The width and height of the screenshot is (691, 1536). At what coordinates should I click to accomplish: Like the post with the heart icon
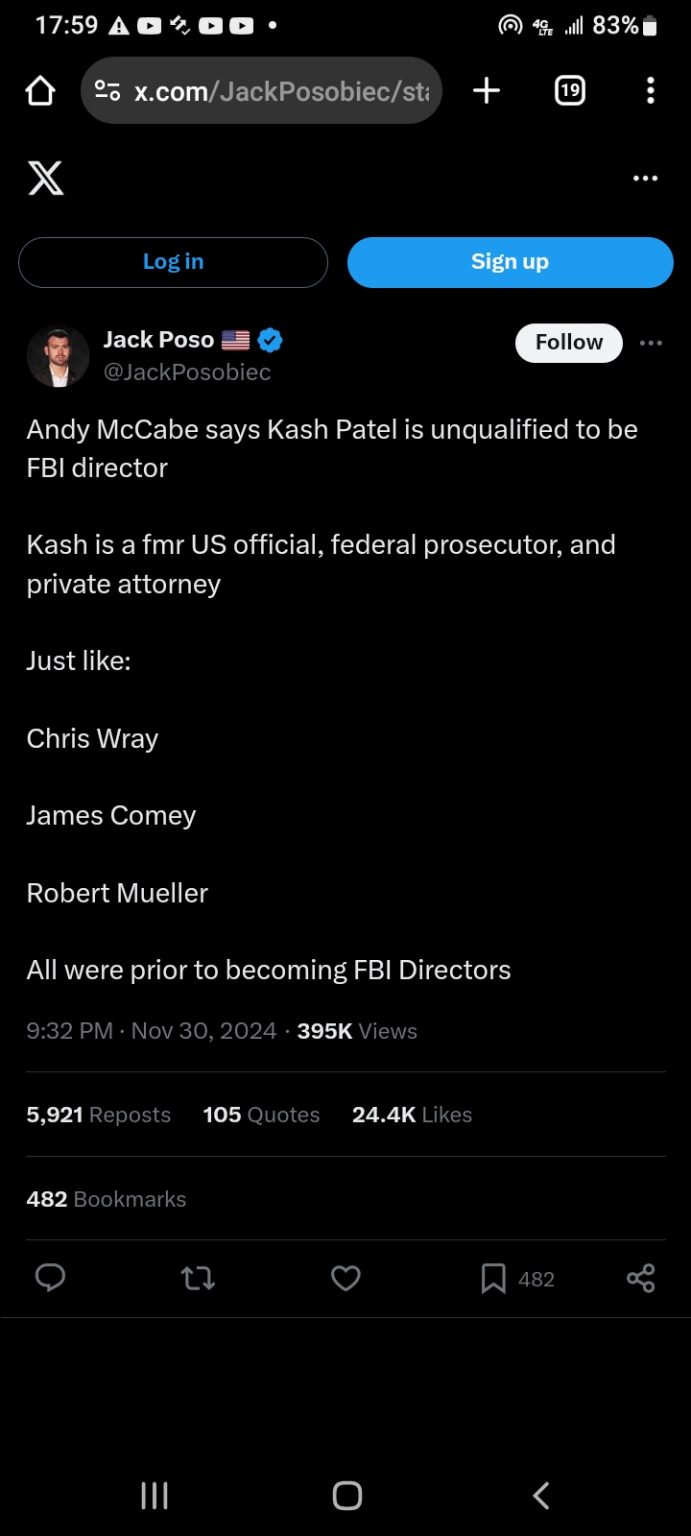point(346,1278)
